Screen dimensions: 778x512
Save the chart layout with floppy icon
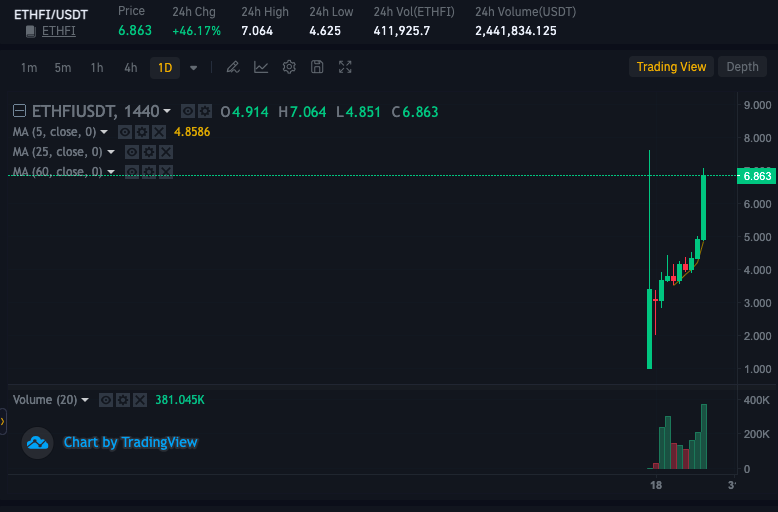pyautogui.click(x=317, y=67)
